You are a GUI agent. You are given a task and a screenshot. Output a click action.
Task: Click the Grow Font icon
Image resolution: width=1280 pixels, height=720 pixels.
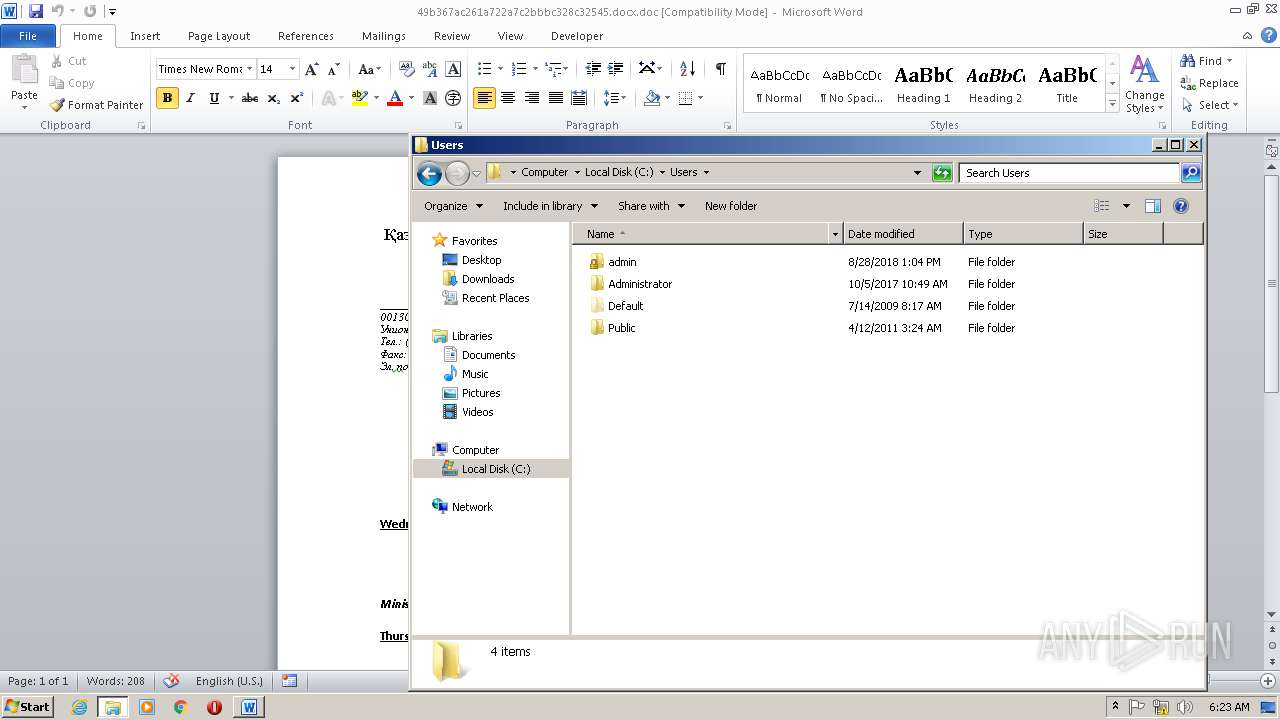point(312,69)
